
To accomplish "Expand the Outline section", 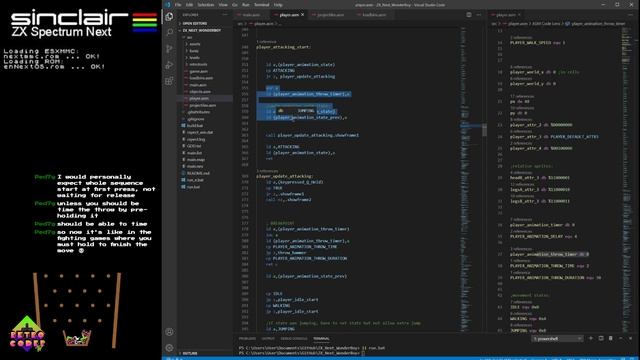I will [205, 353].
